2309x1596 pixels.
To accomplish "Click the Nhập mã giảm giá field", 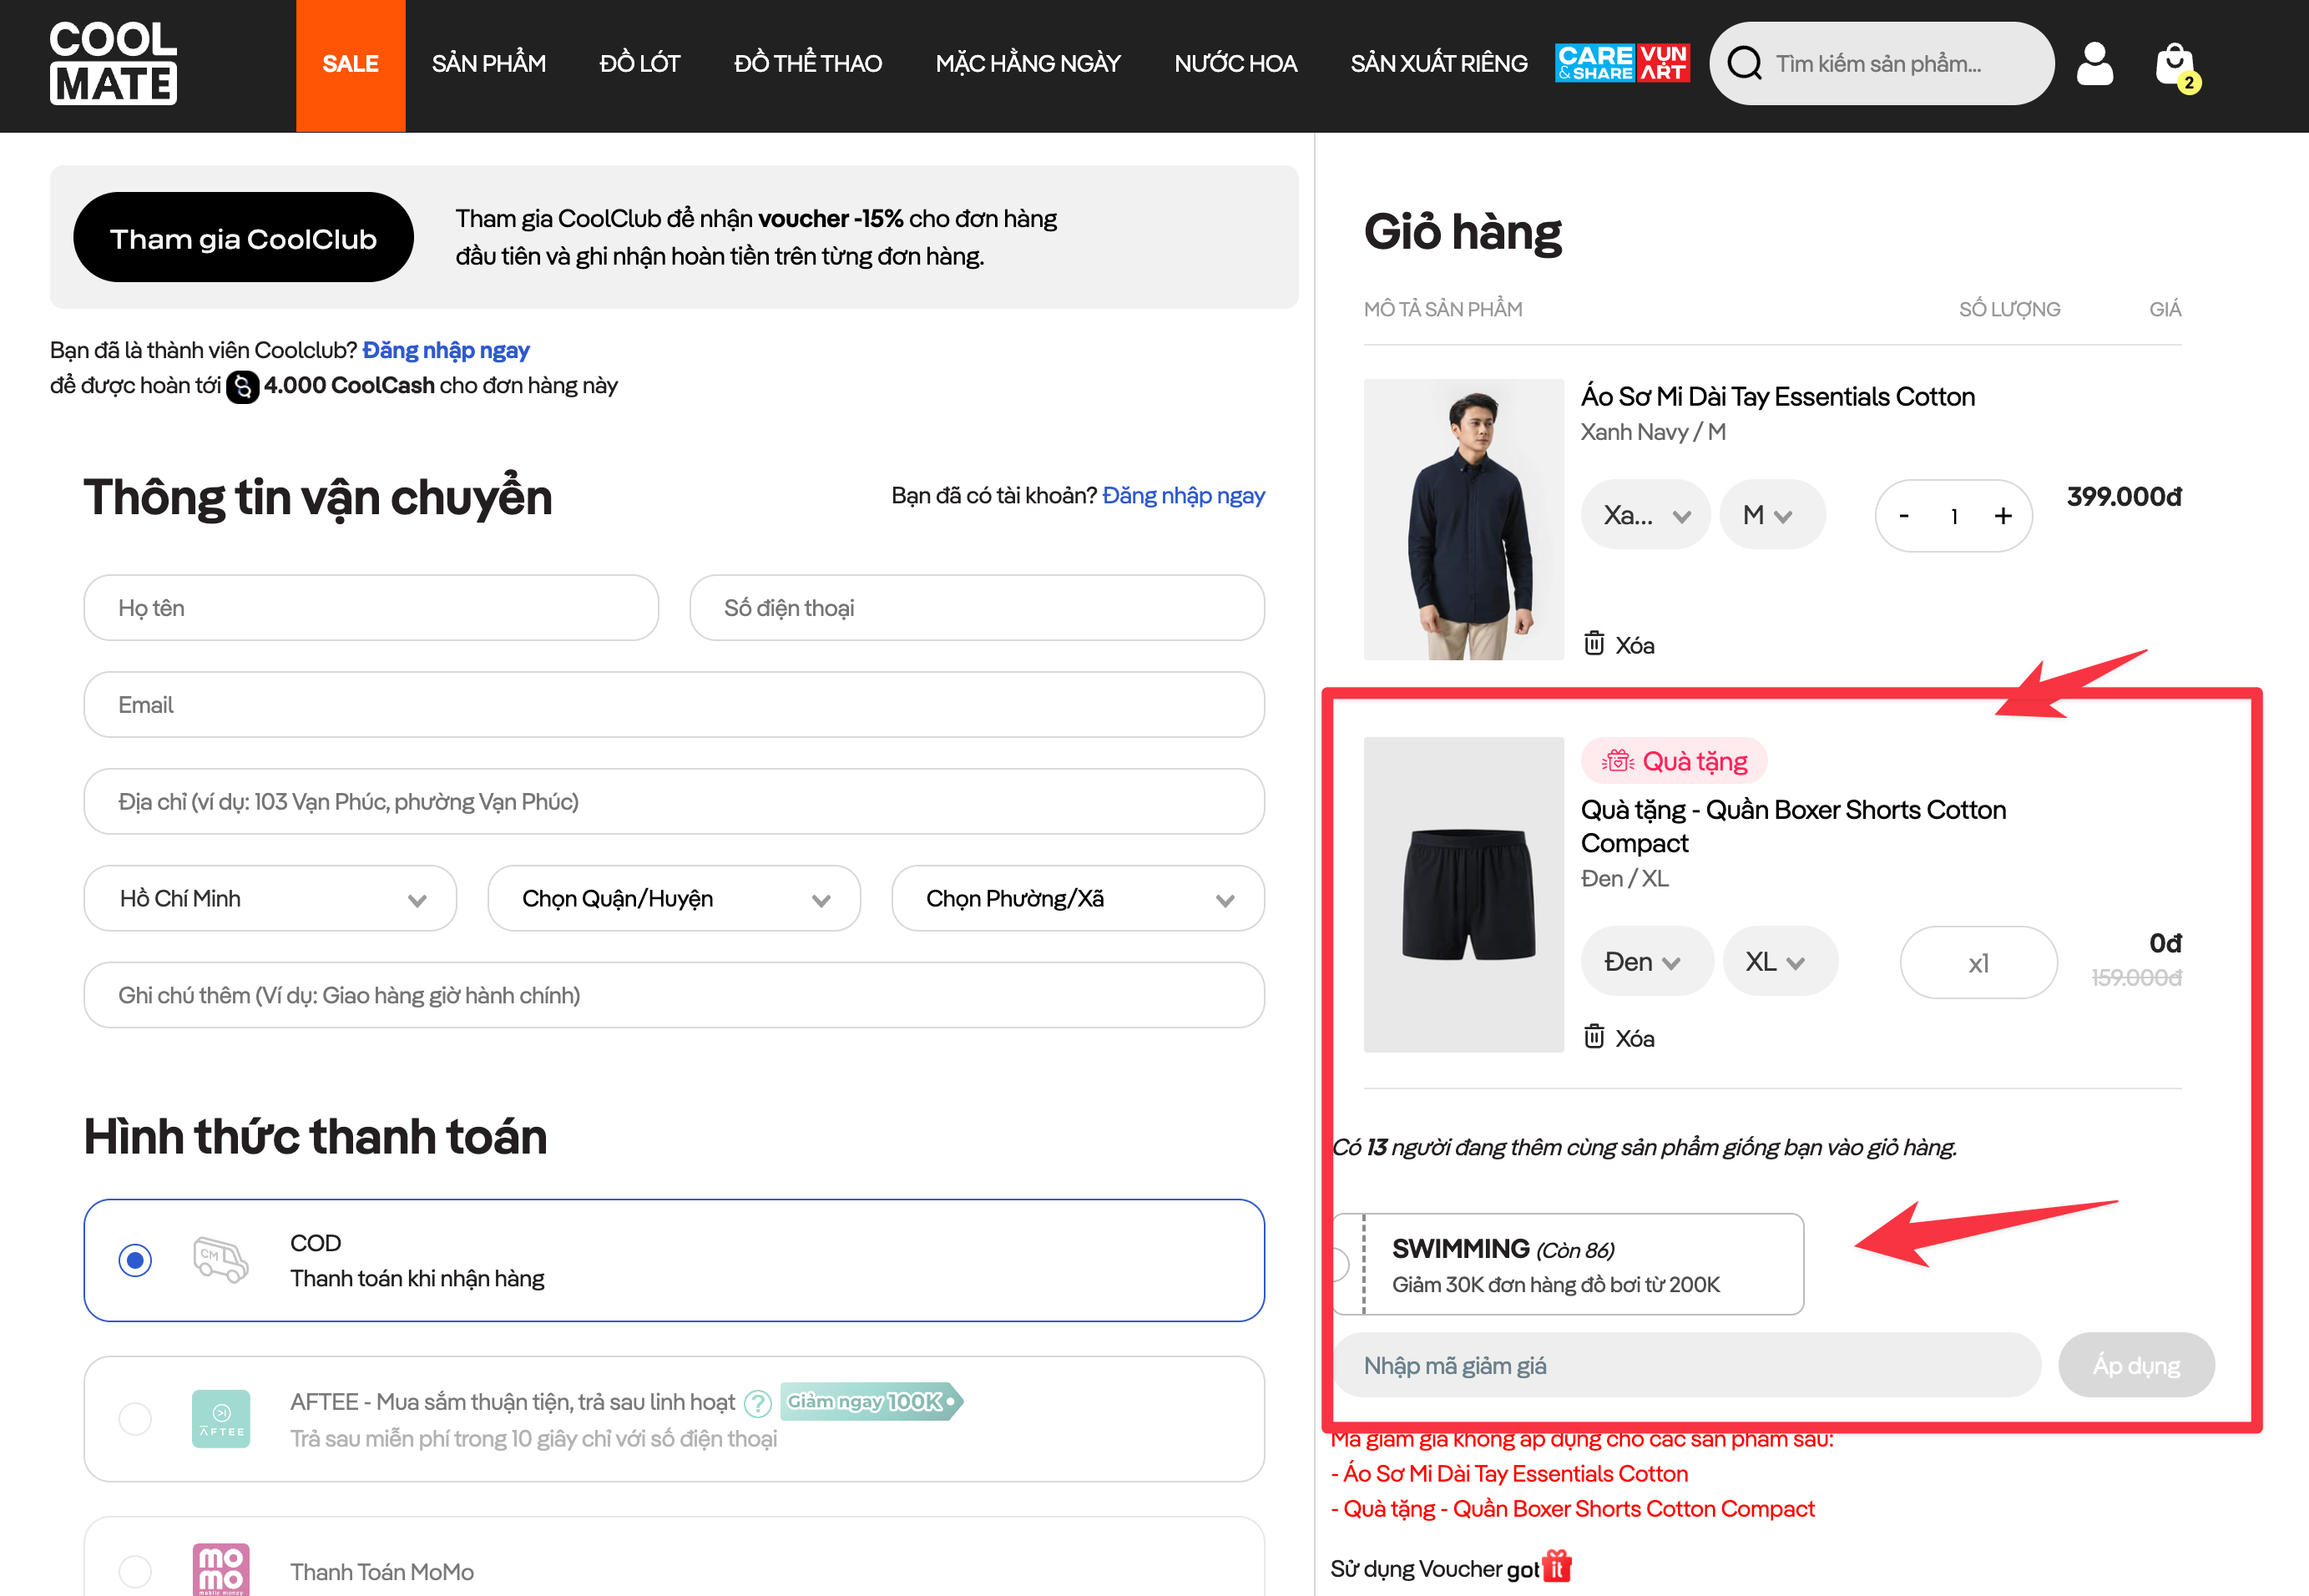I will pos(1686,1365).
